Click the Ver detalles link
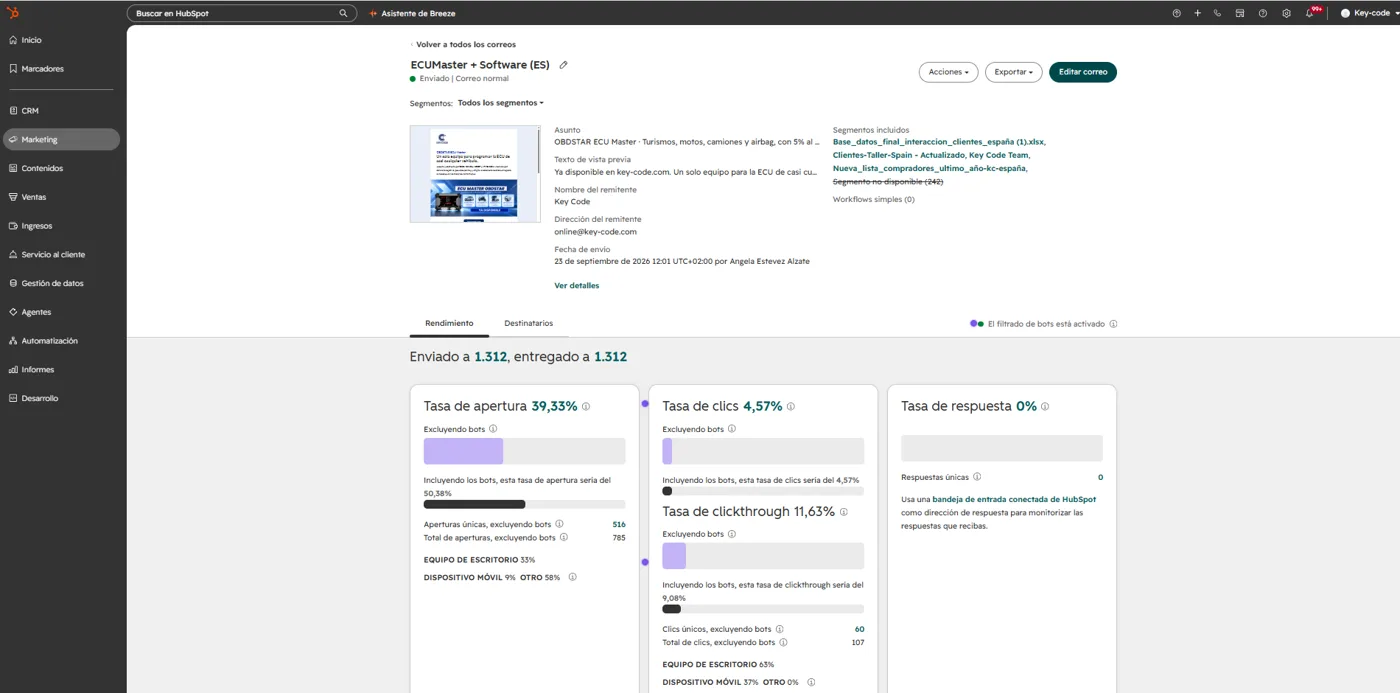 pos(577,286)
